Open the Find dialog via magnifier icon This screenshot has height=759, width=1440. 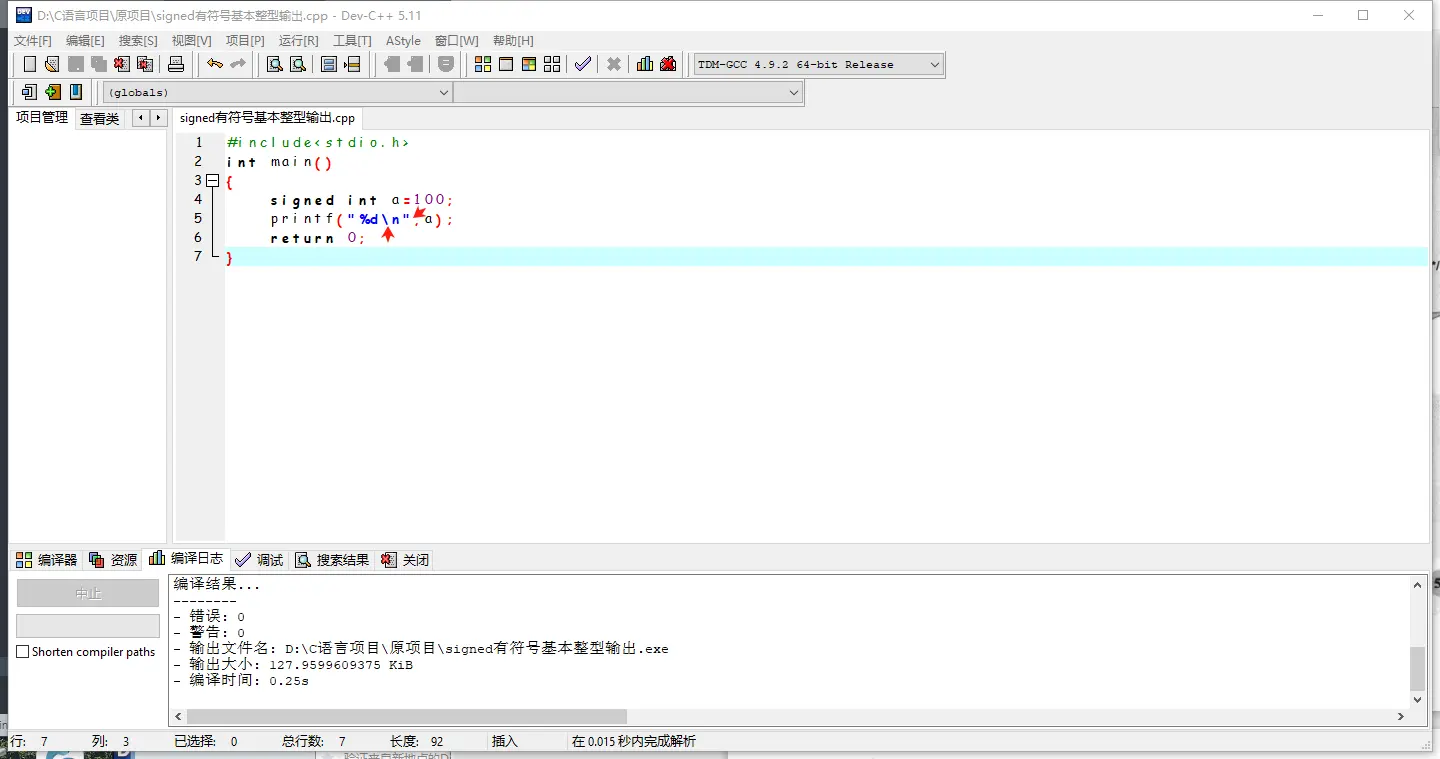coord(272,63)
